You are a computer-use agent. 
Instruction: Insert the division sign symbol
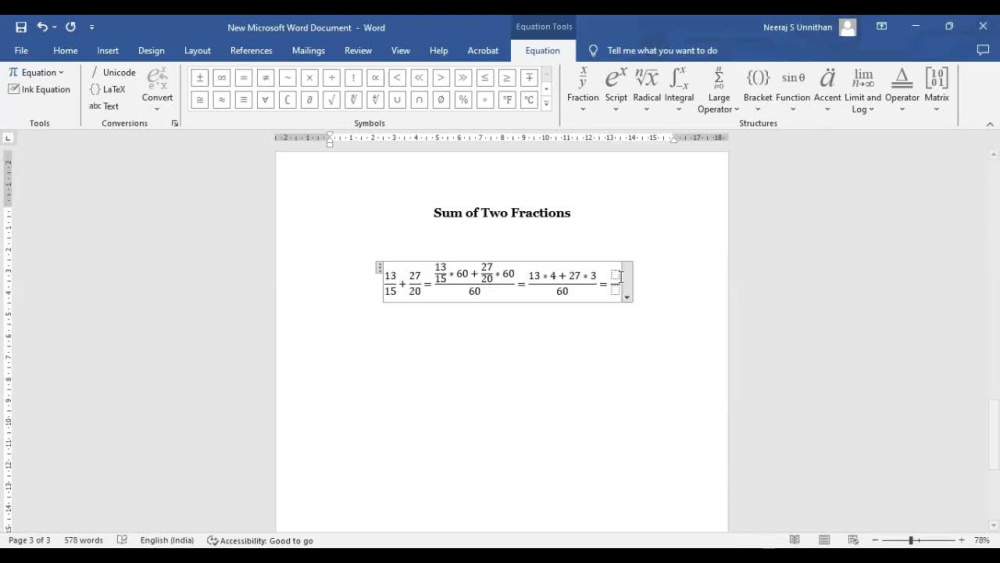(331, 78)
